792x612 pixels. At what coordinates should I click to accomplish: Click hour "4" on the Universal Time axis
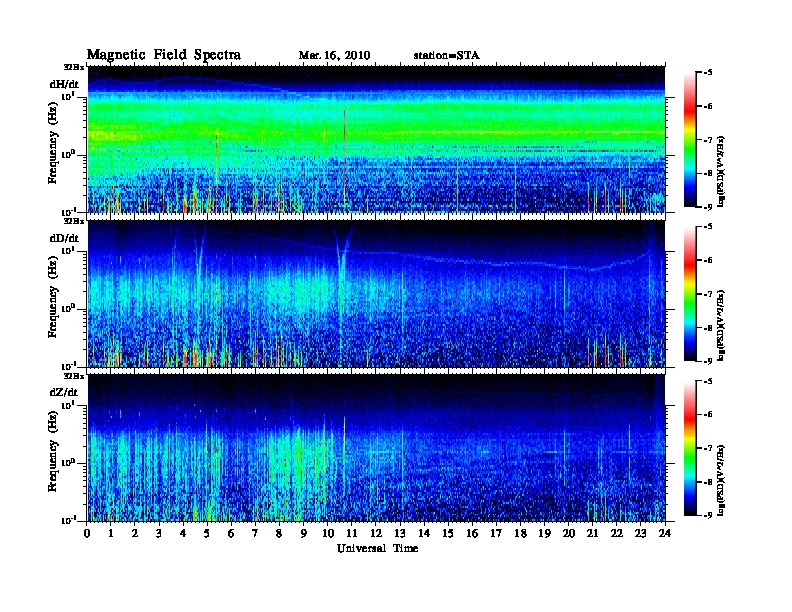(x=183, y=533)
